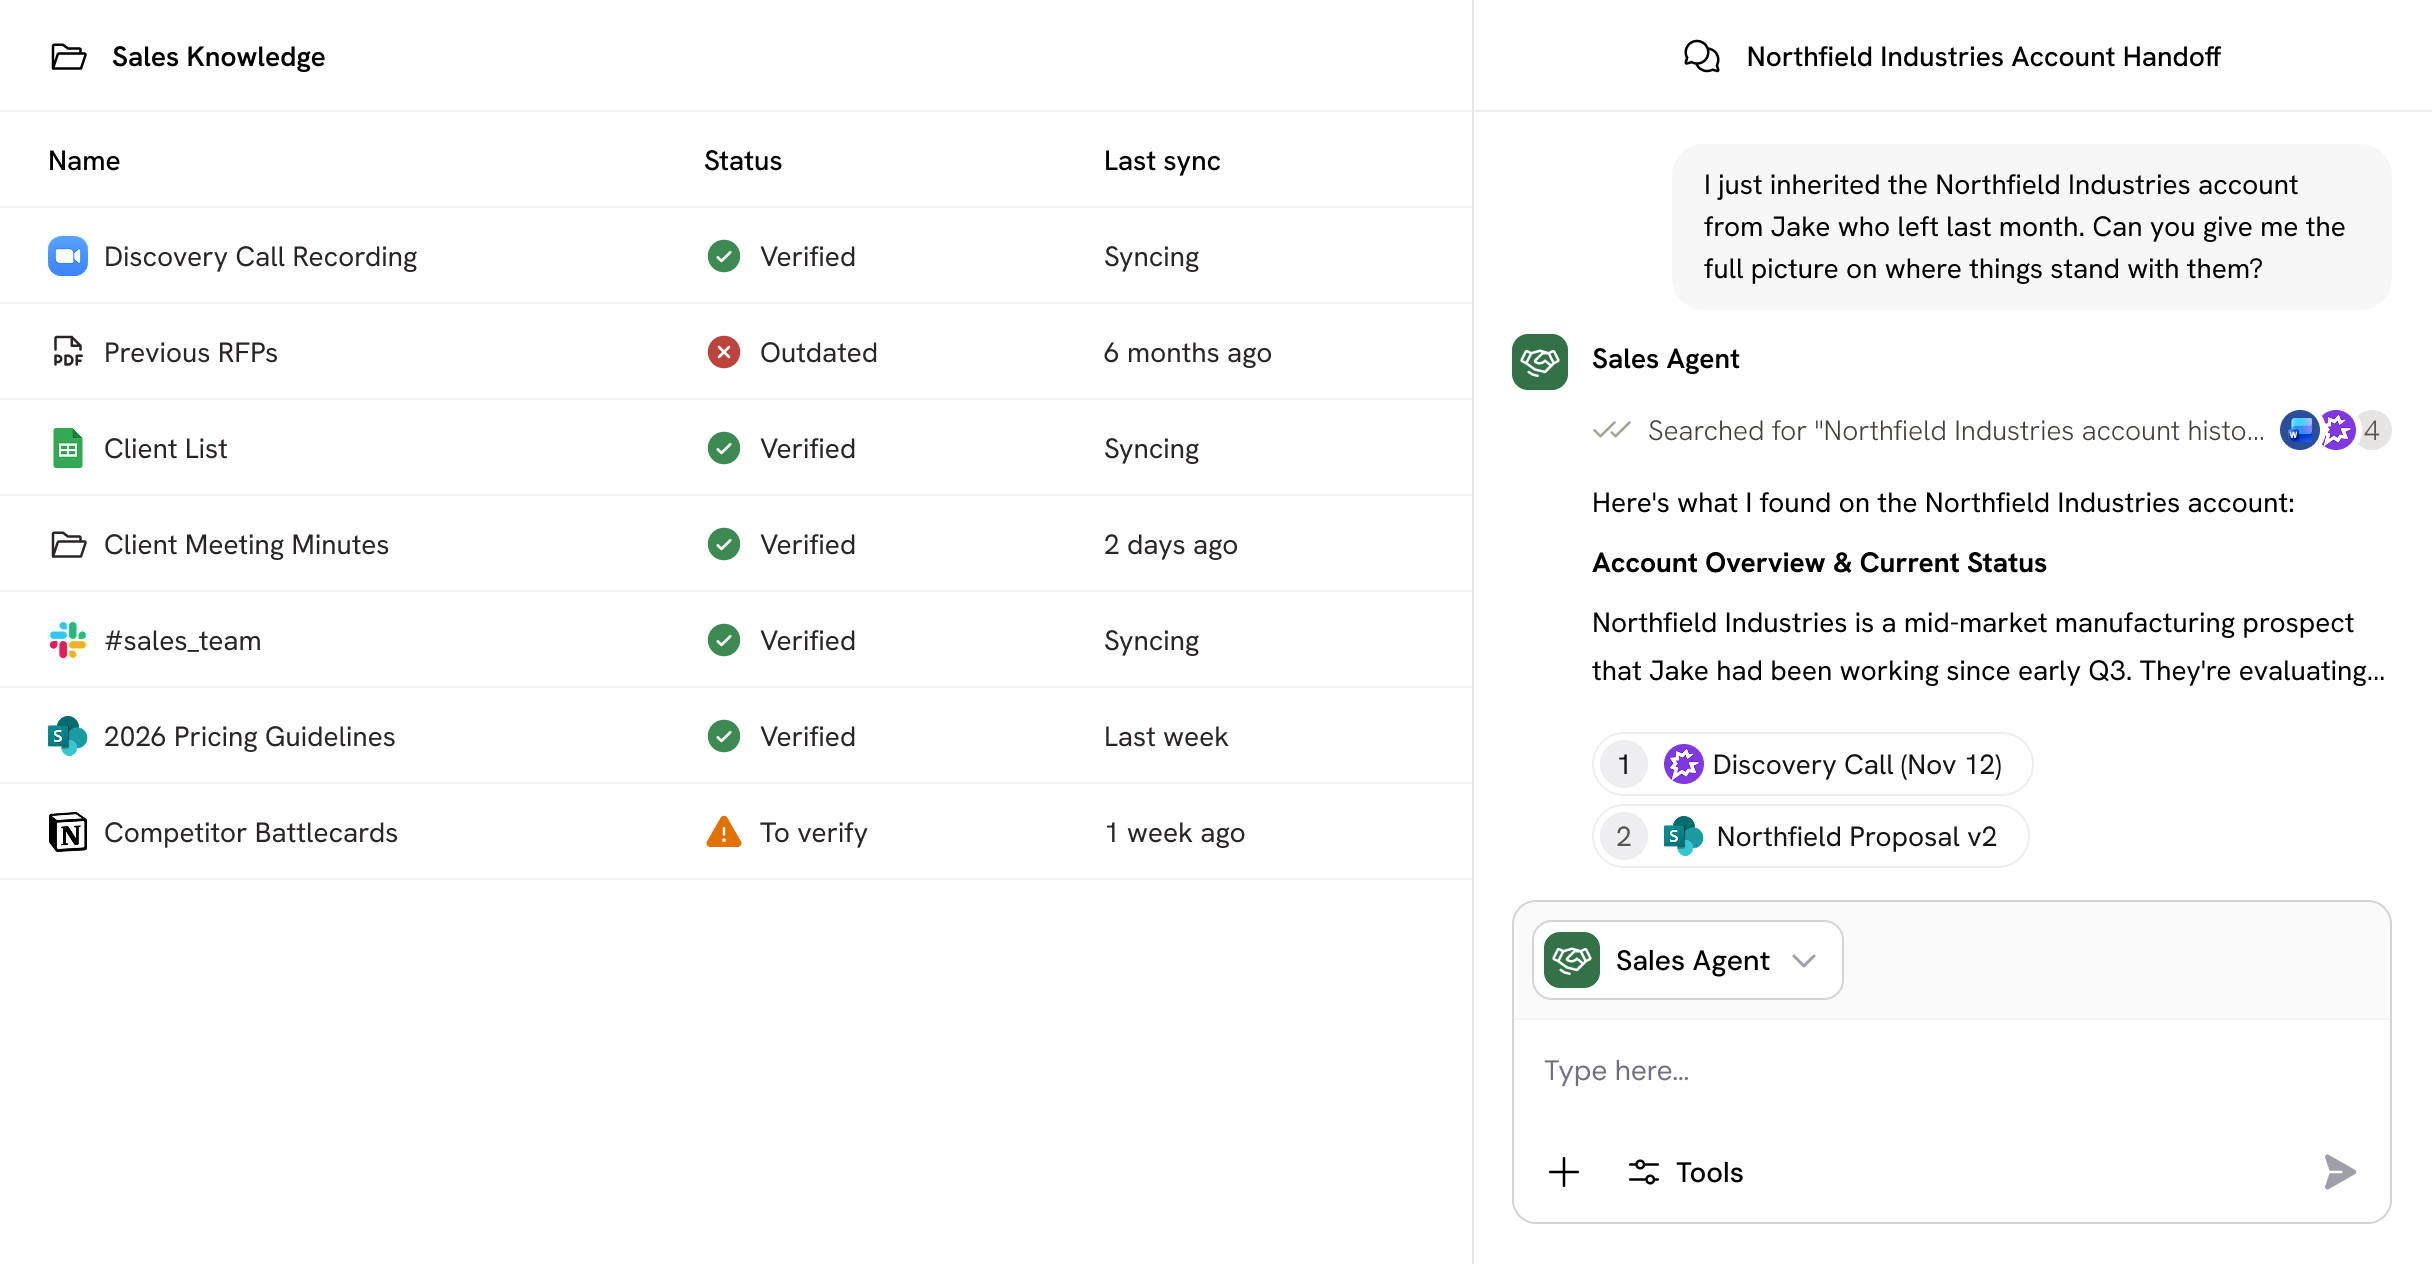Click the send message arrow button
This screenshot has height=1264, width=2432.
click(x=2339, y=1171)
